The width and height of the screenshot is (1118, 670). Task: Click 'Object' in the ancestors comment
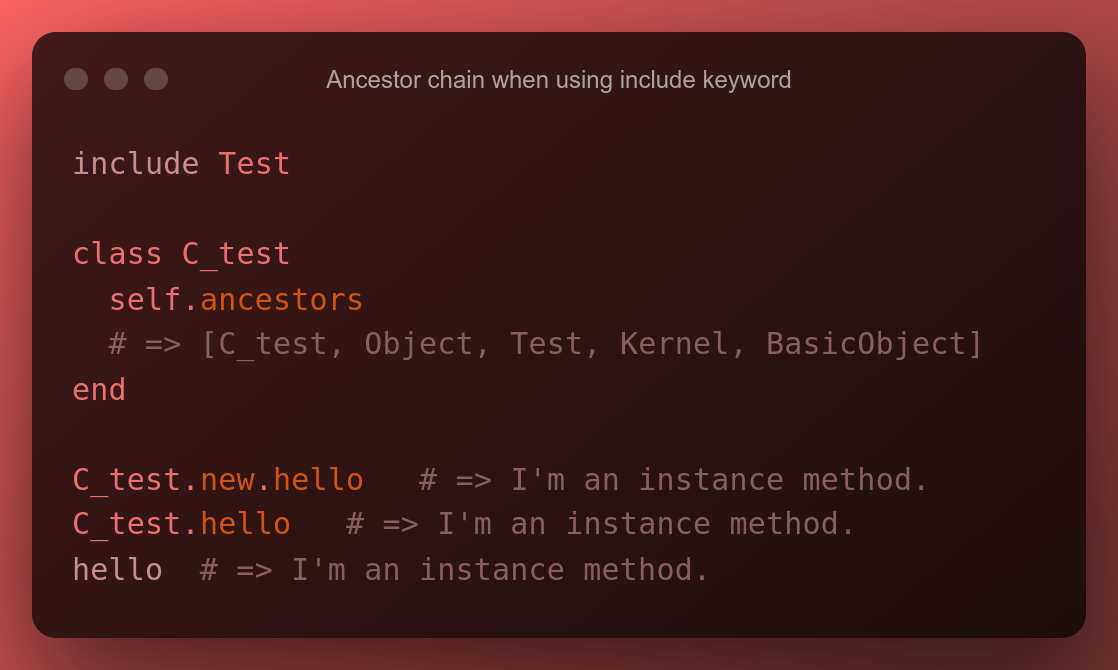click(419, 344)
